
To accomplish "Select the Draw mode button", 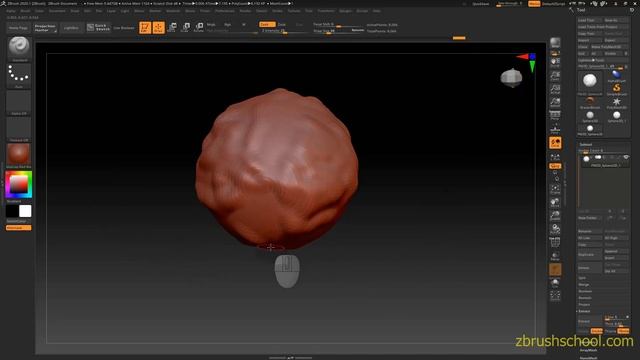I will click(159, 27).
